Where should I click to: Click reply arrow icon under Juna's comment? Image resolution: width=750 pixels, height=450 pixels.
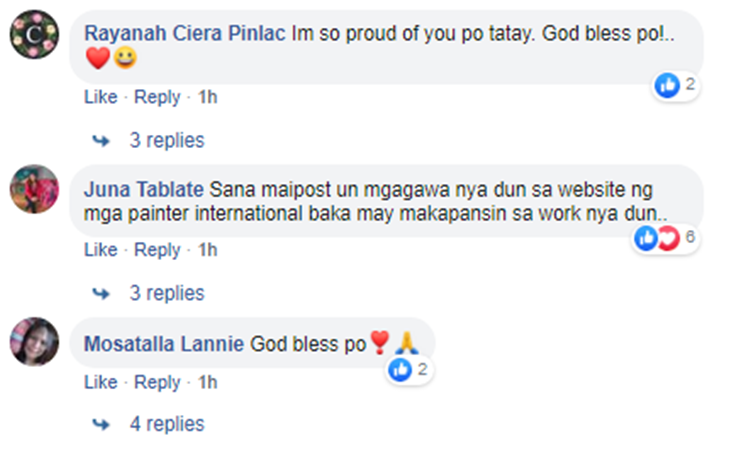(x=101, y=293)
